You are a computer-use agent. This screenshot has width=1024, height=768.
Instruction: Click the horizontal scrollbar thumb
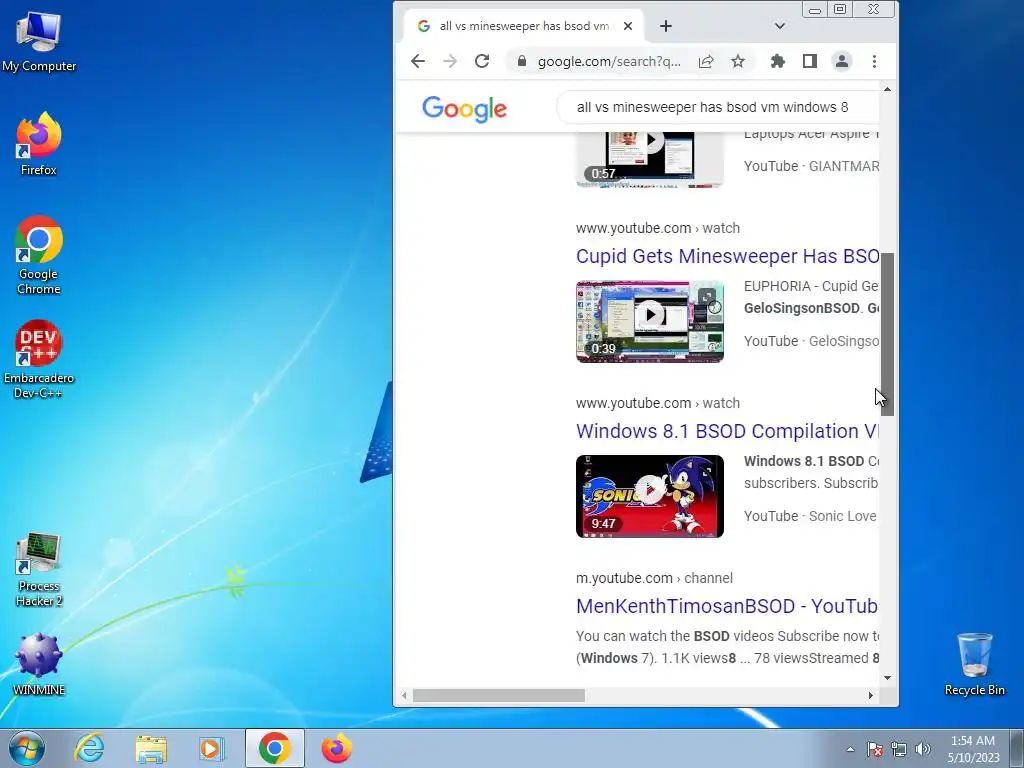[x=499, y=696]
